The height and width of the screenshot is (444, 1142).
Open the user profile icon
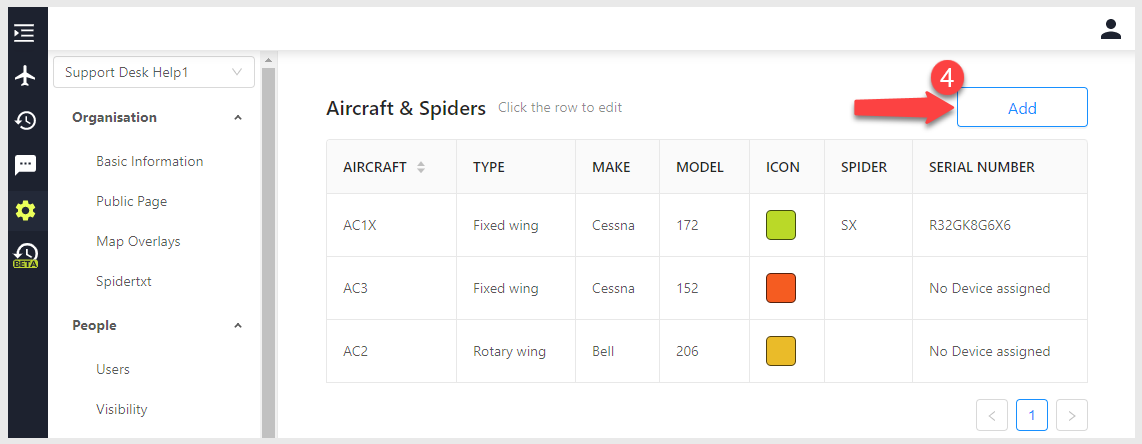pos(1111,29)
